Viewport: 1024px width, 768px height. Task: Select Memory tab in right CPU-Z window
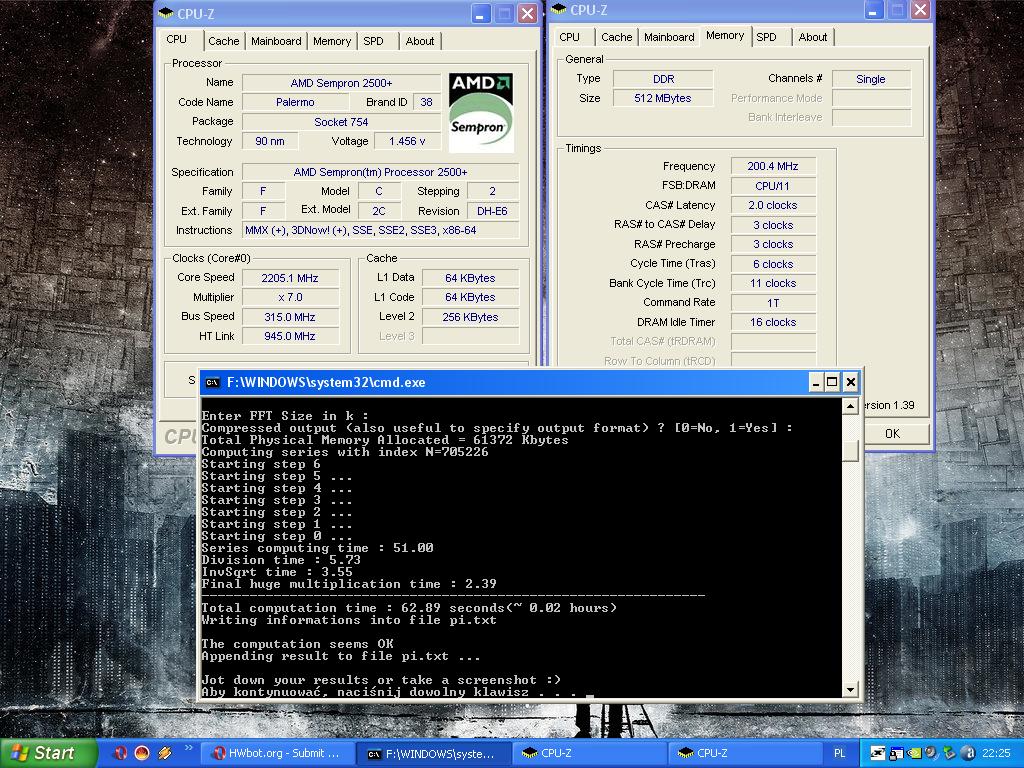click(725, 35)
